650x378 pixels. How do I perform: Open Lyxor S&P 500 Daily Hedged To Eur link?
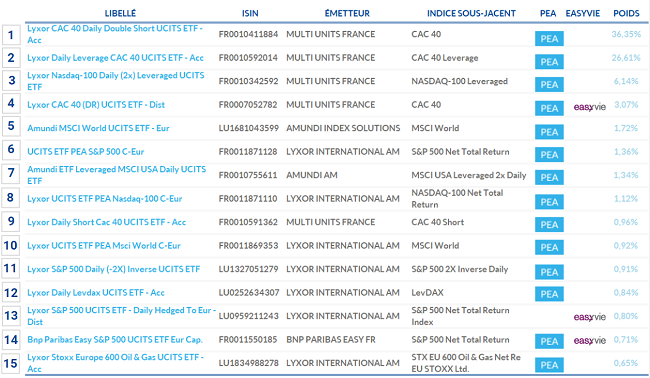[121, 316]
